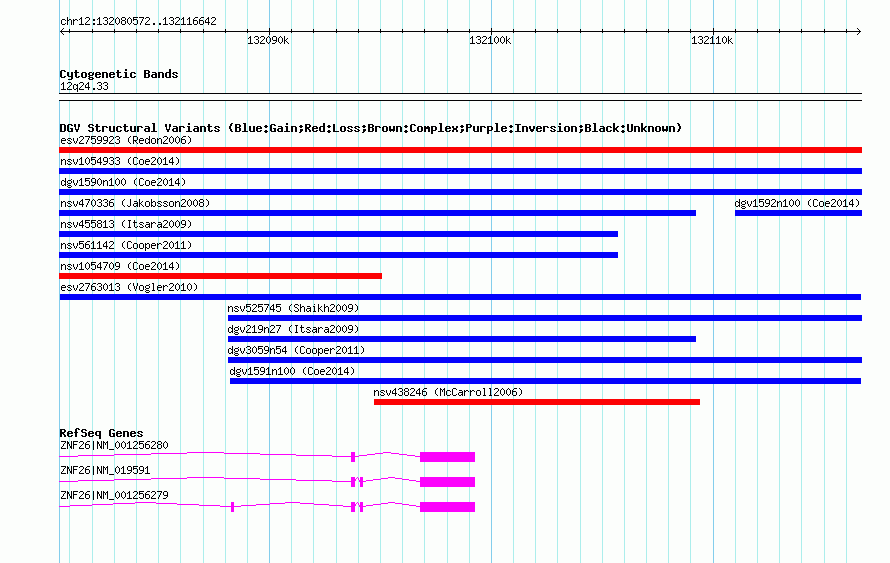Click the blue bar under esv2763013
The width and height of the screenshot is (890, 563).
(460, 297)
